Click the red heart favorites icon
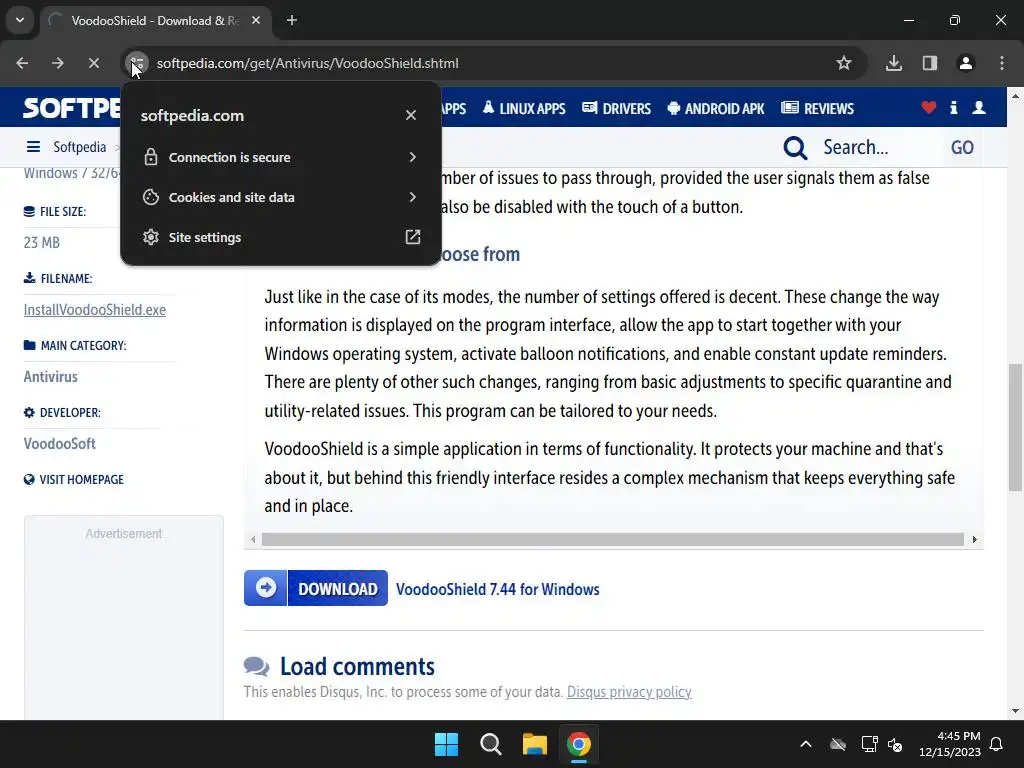This screenshot has width=1024, height=768. [929, 108]
